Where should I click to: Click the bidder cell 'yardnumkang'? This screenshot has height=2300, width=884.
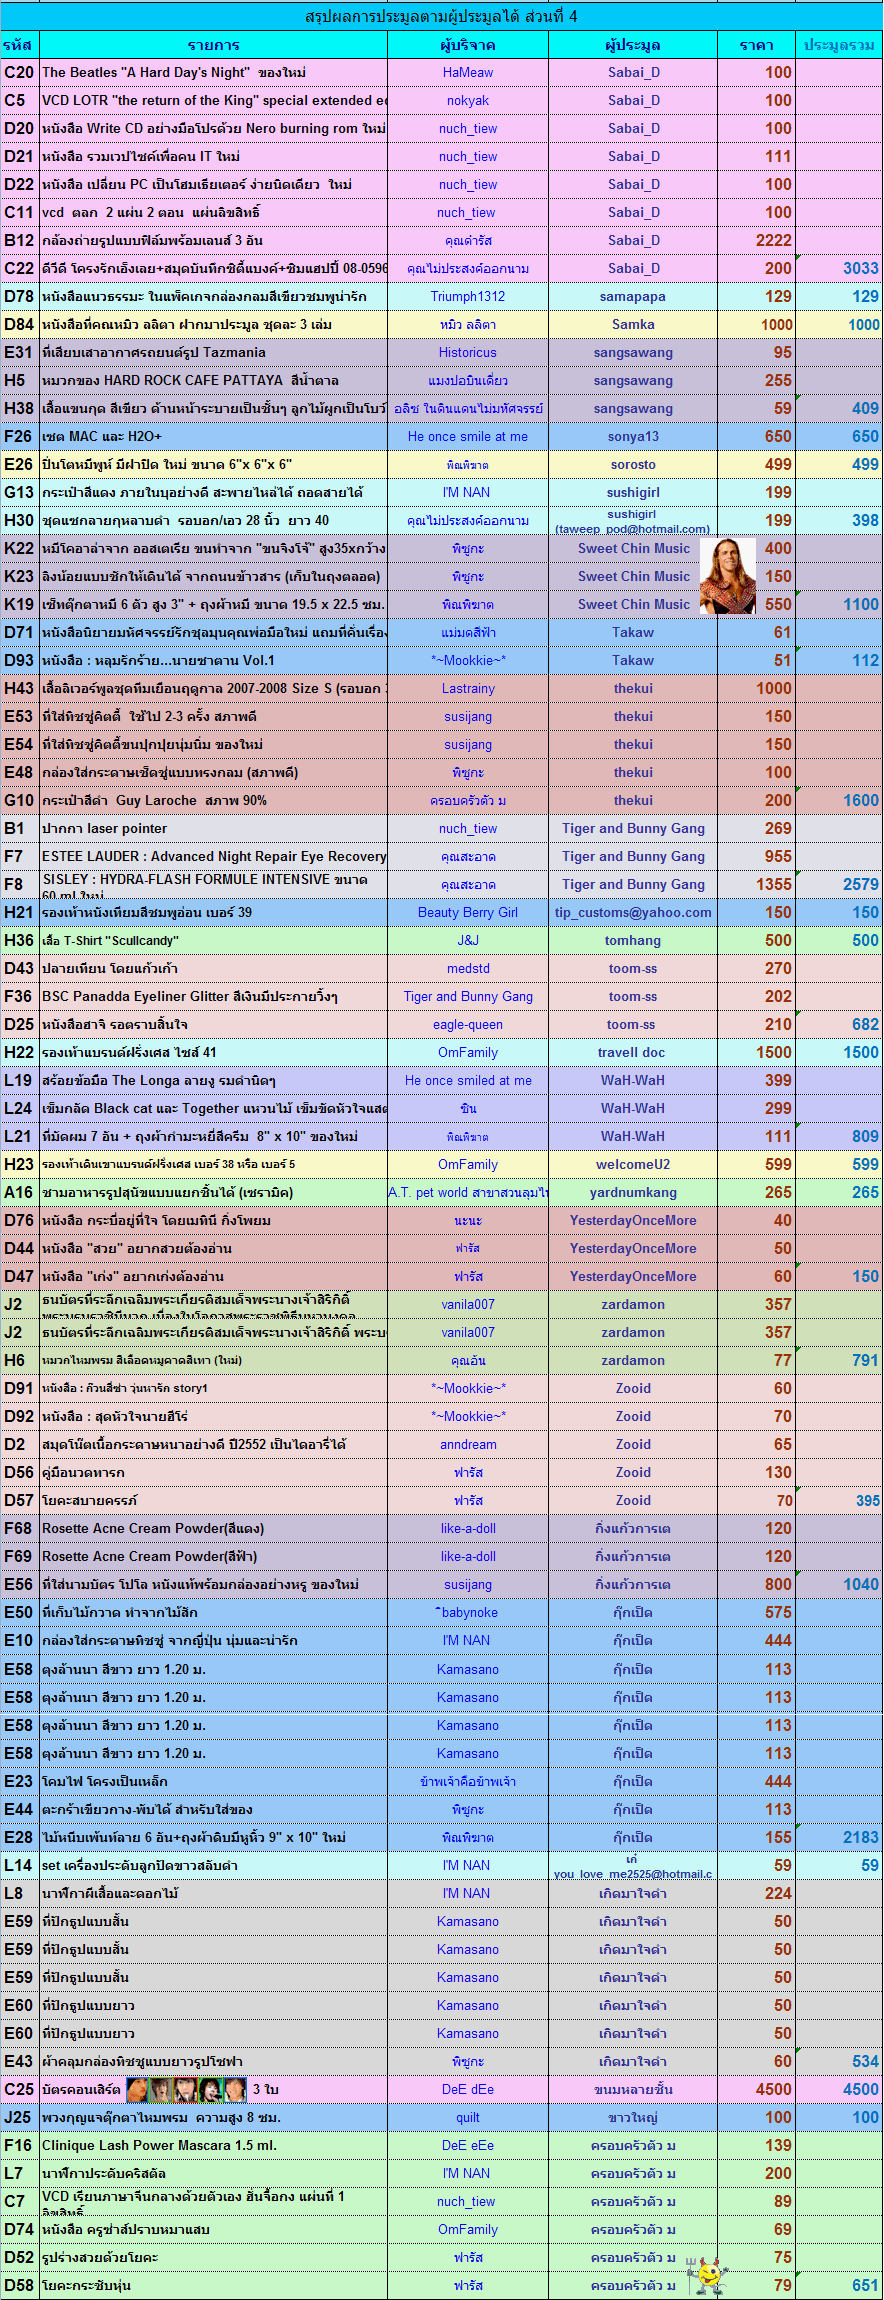tap(633, 1192)
